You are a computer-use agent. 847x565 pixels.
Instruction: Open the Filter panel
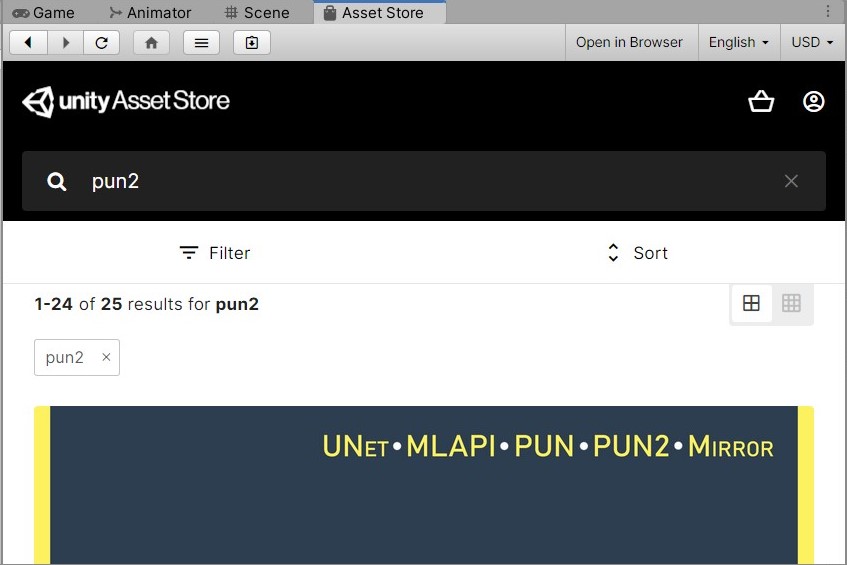[x=214, y=253]
